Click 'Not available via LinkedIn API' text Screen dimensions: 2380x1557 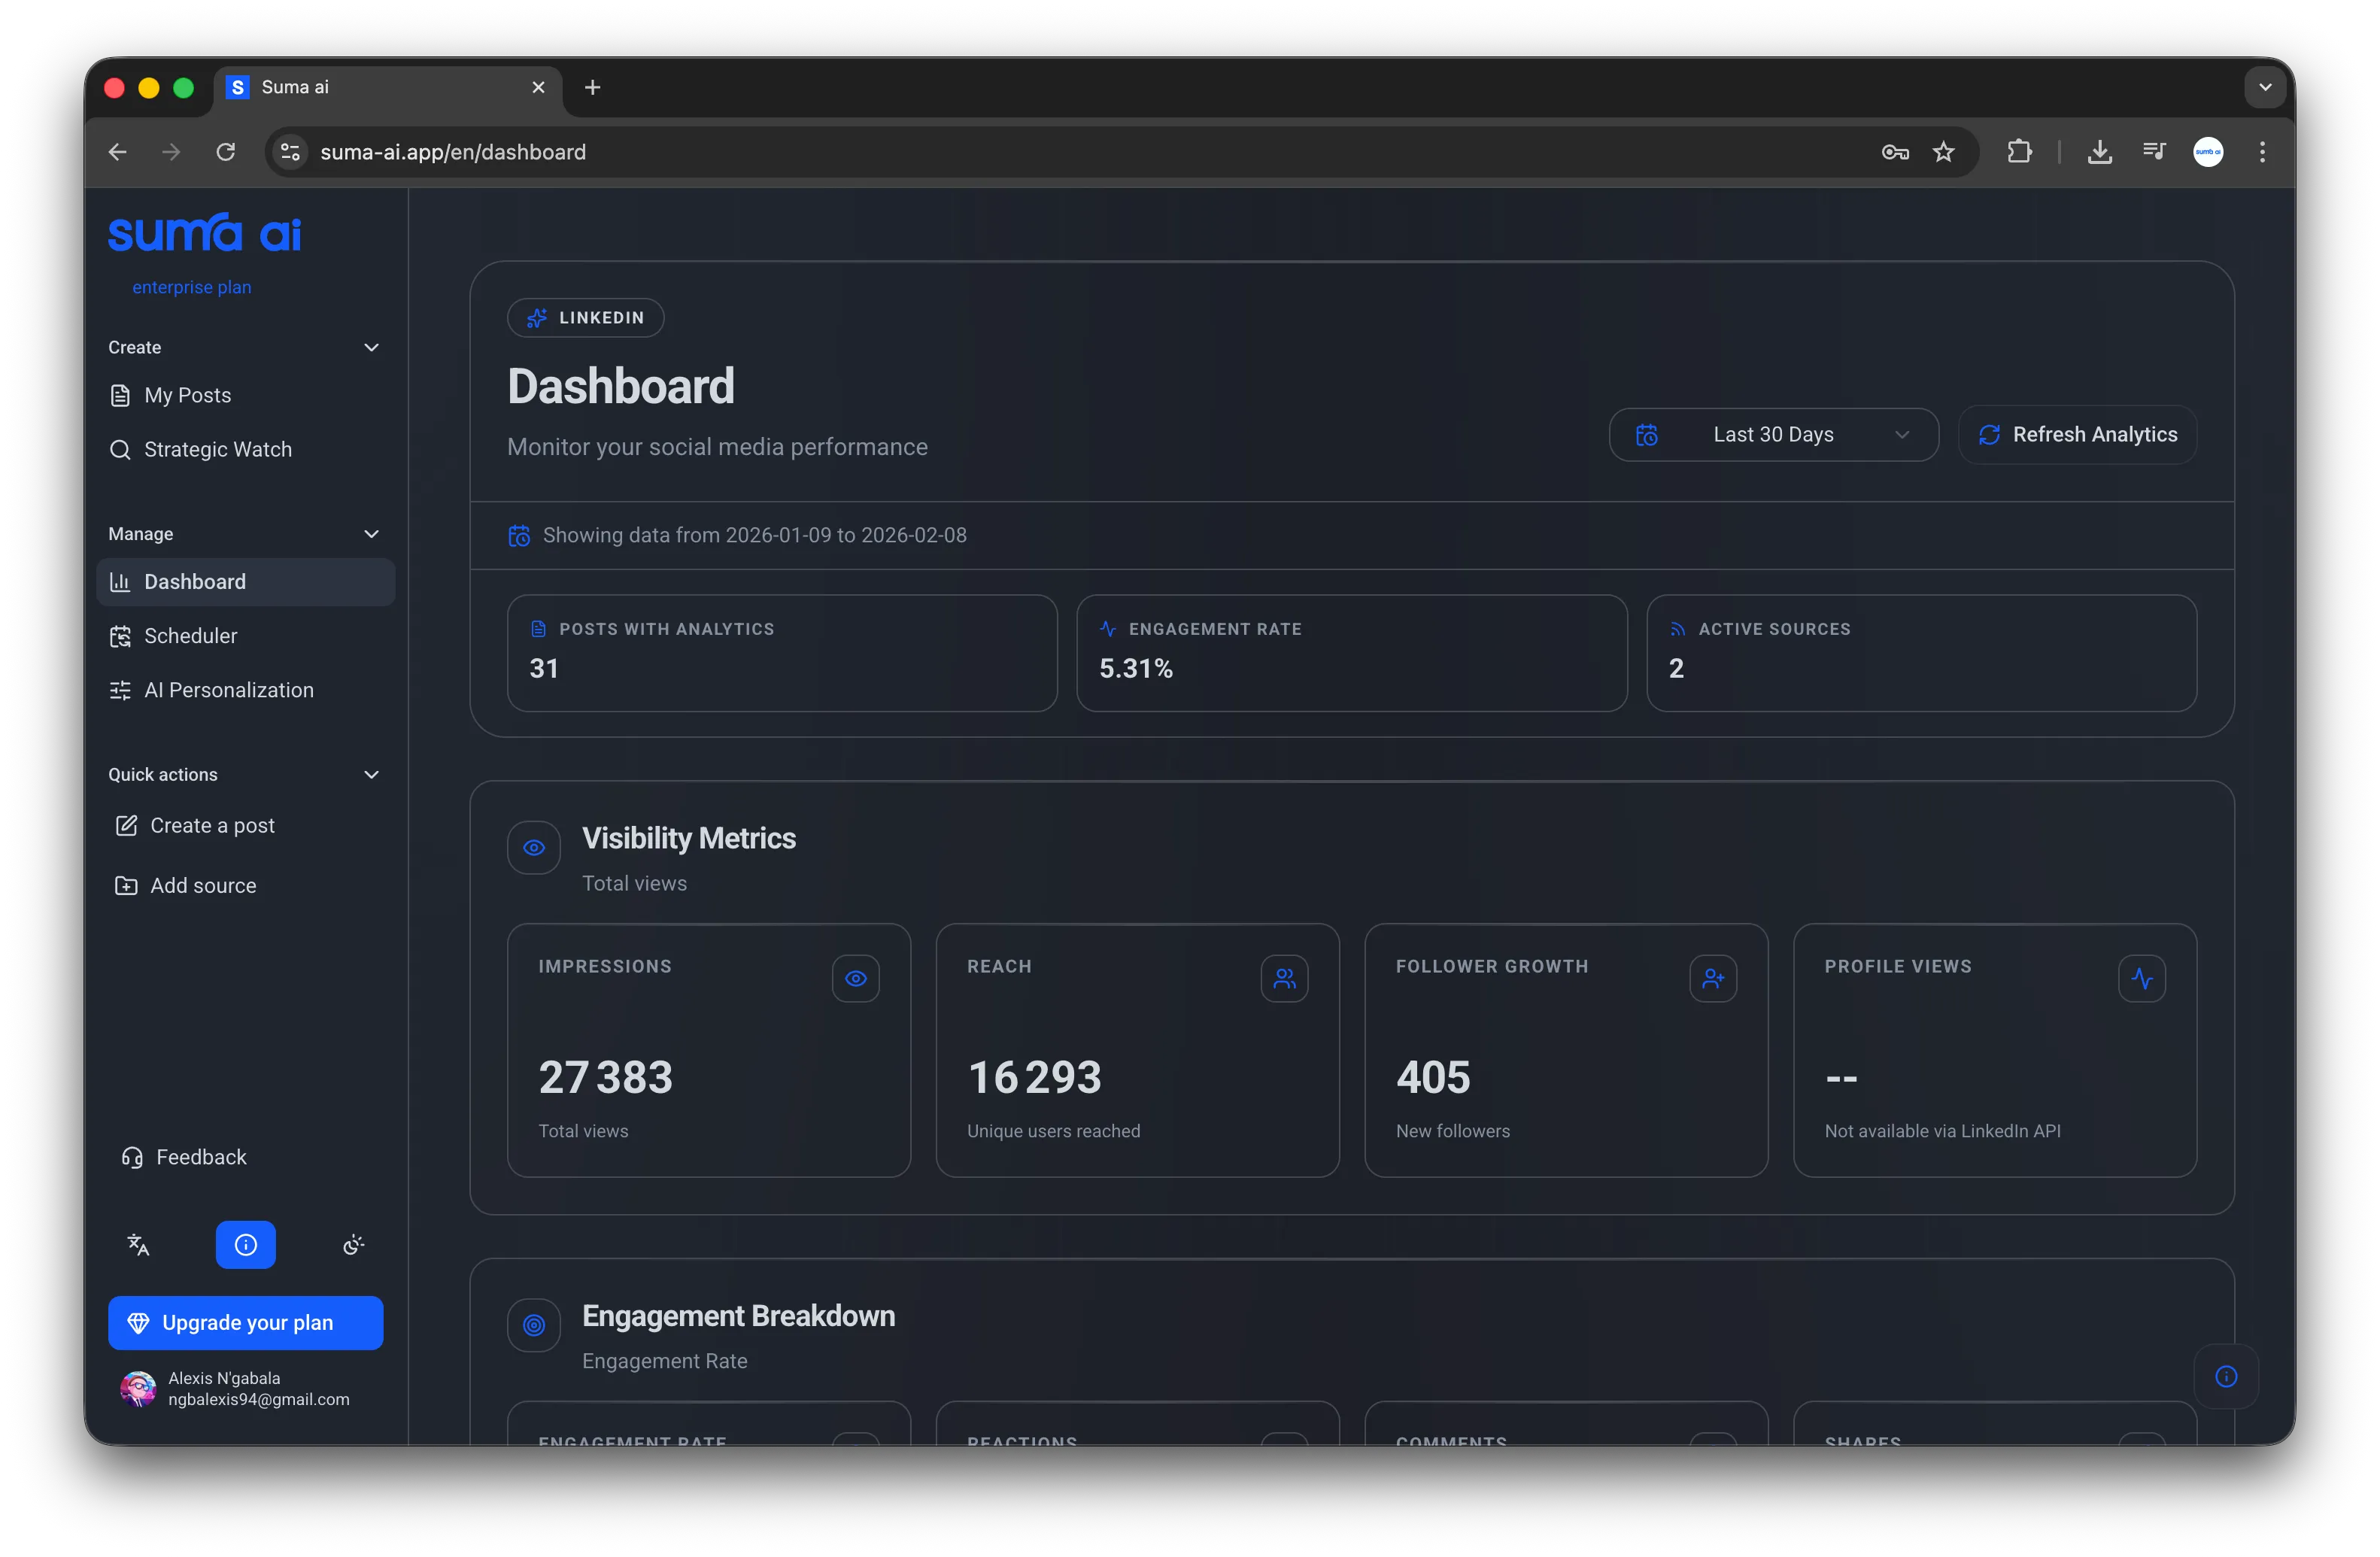[x=1942, y=1131]
